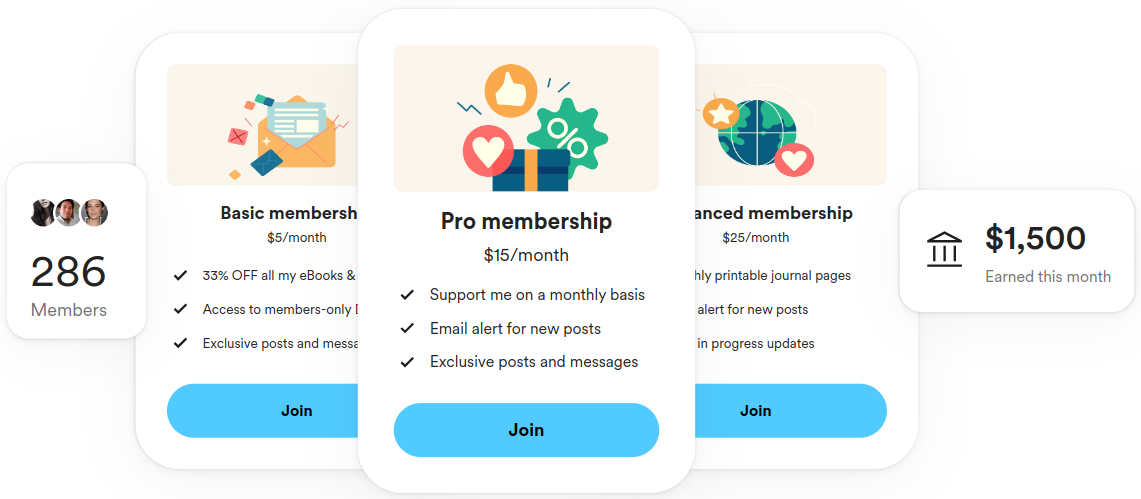Image resolution: width=1141 pixels, height=499 pixels.
Task: Join the Advanced membership
Action: click(x=791, y=410)
